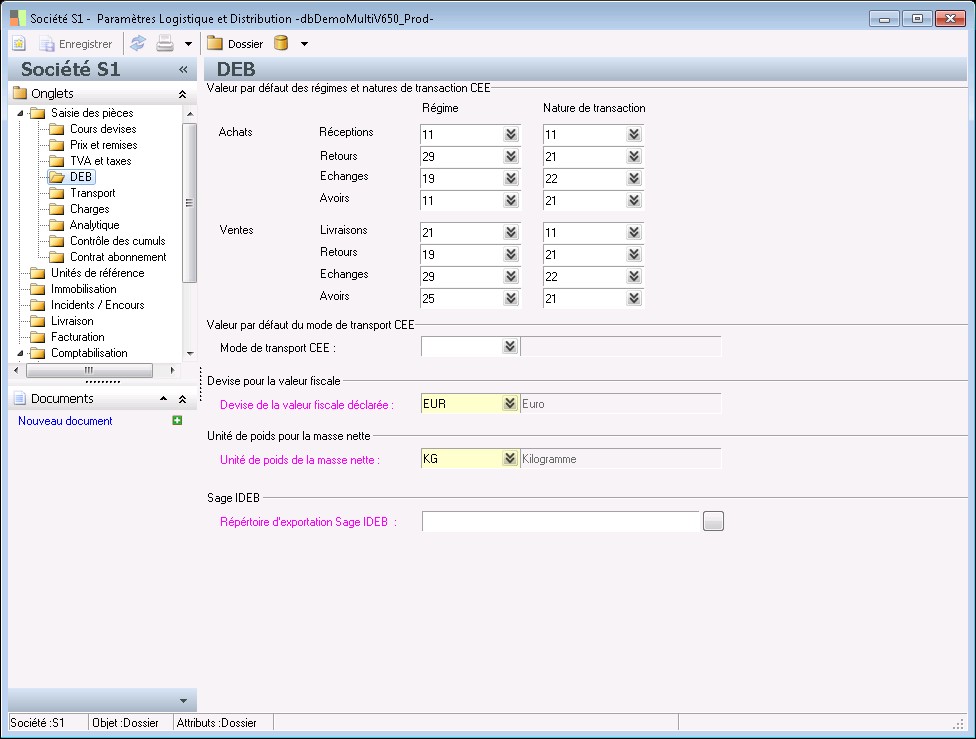The width and height of the screenshot is (976, 739).
Task: Click the Enregistrer save icon
Action: (47, 44)
